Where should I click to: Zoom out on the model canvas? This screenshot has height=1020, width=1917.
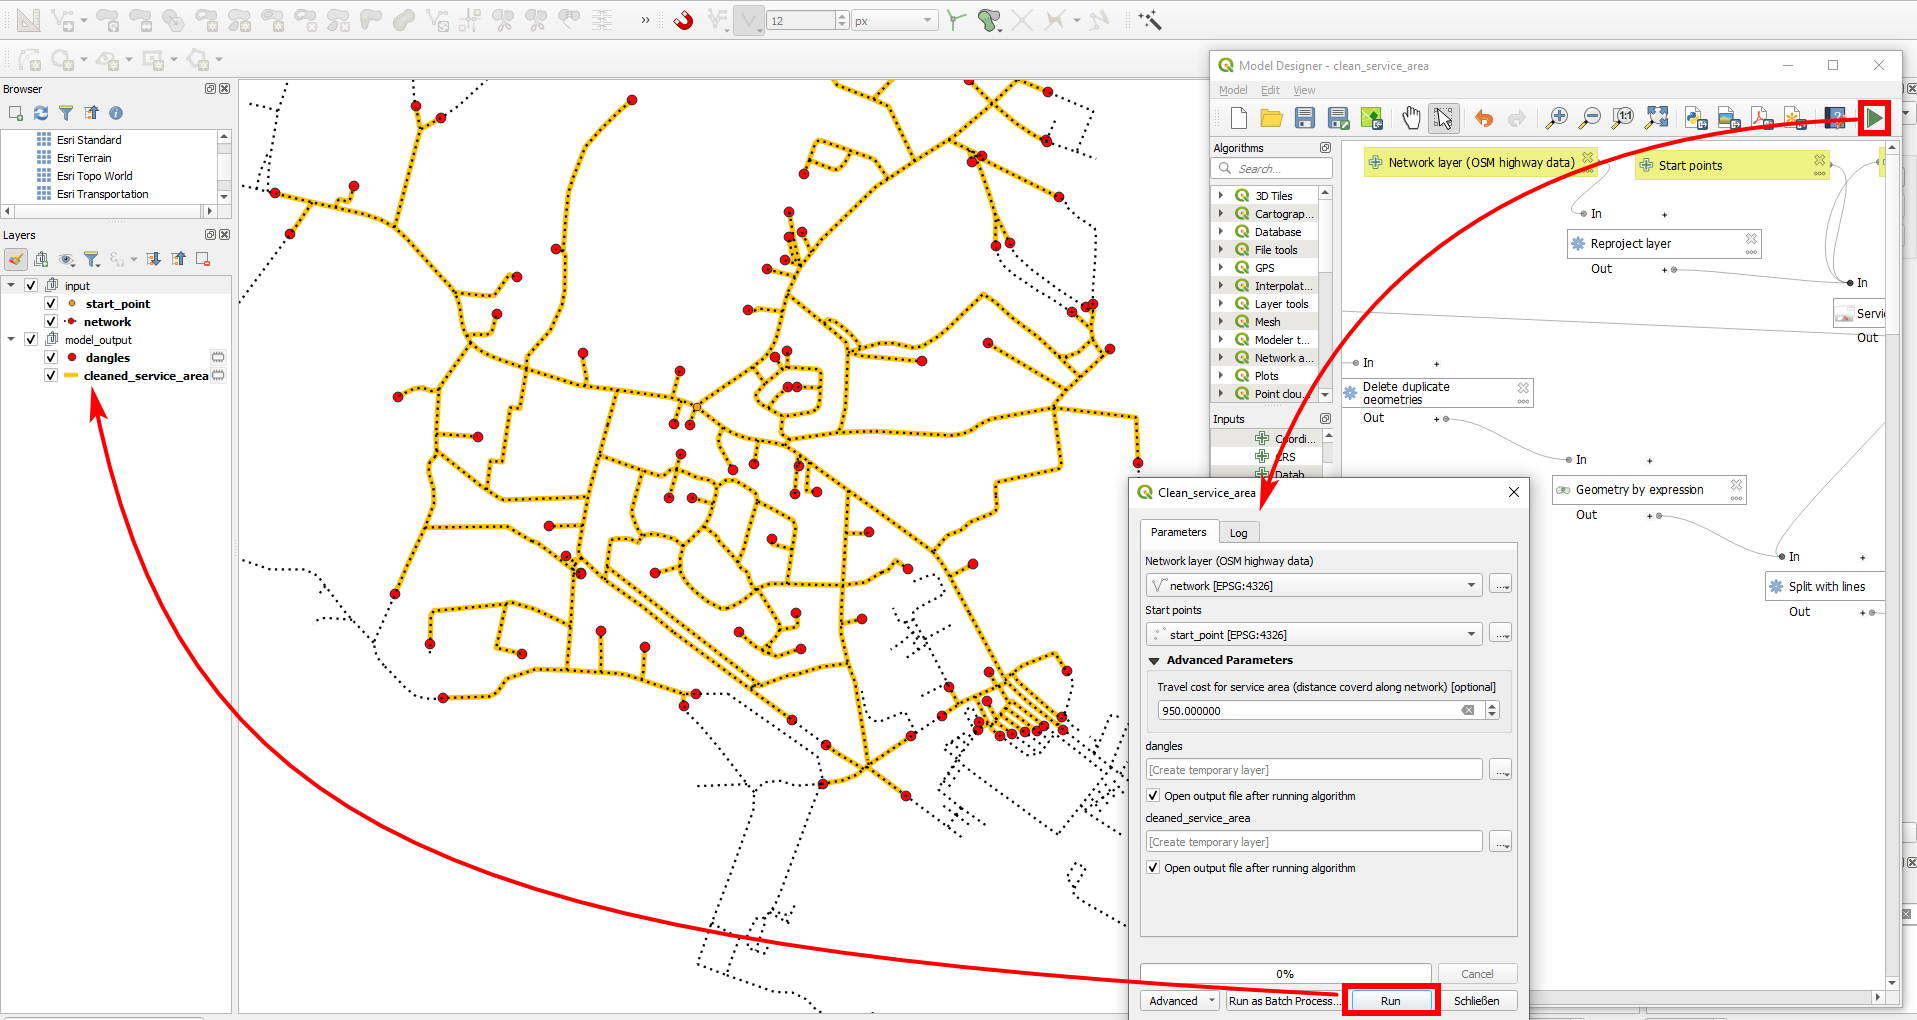pyautogui.click(x=1589, y=118)
